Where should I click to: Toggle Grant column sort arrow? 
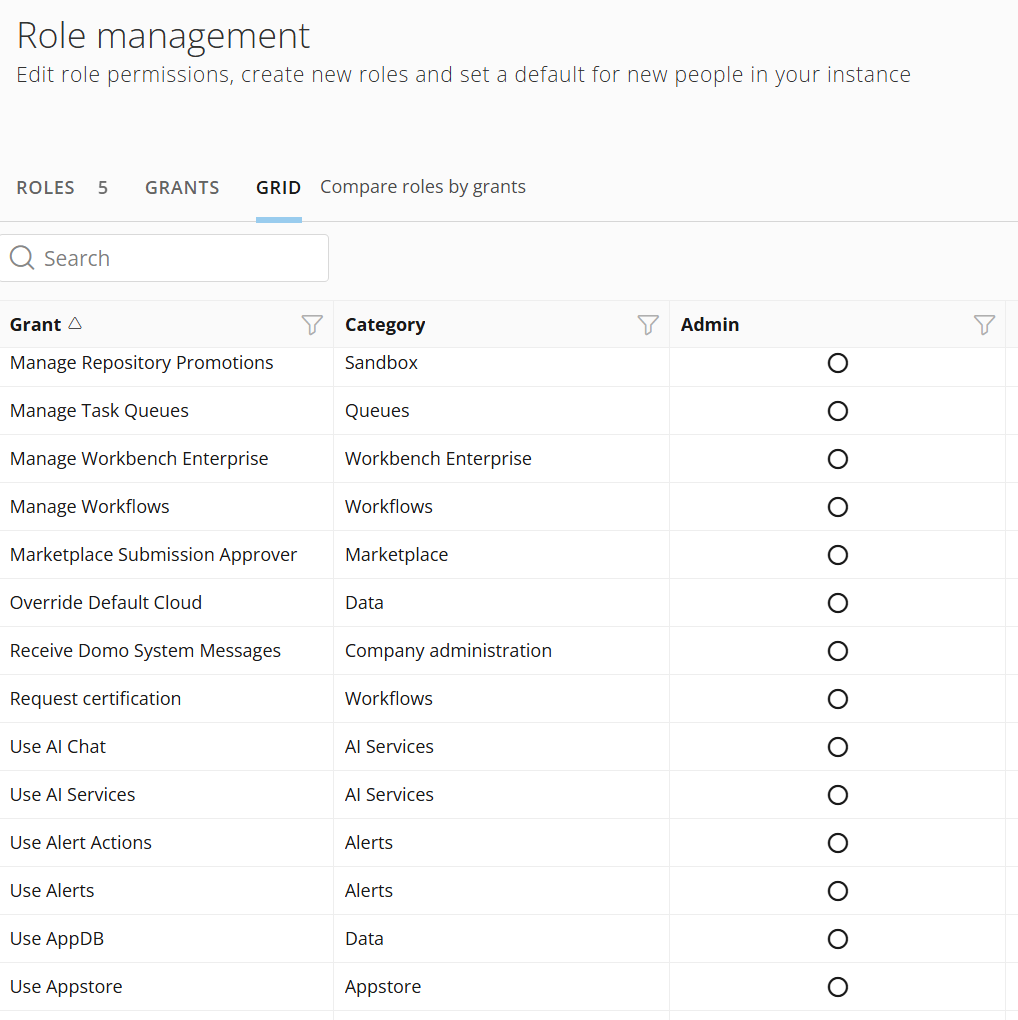coord(75,324)
